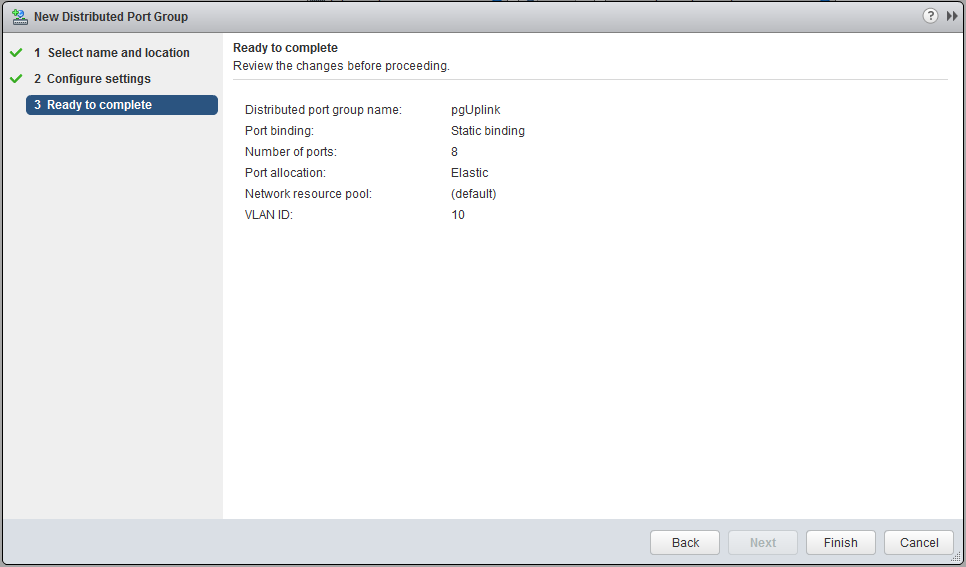The width and height of the screenshot is (966, 567).
Task: Cancel the New Distributed Port Group wizard
Action: click(919, 542)
